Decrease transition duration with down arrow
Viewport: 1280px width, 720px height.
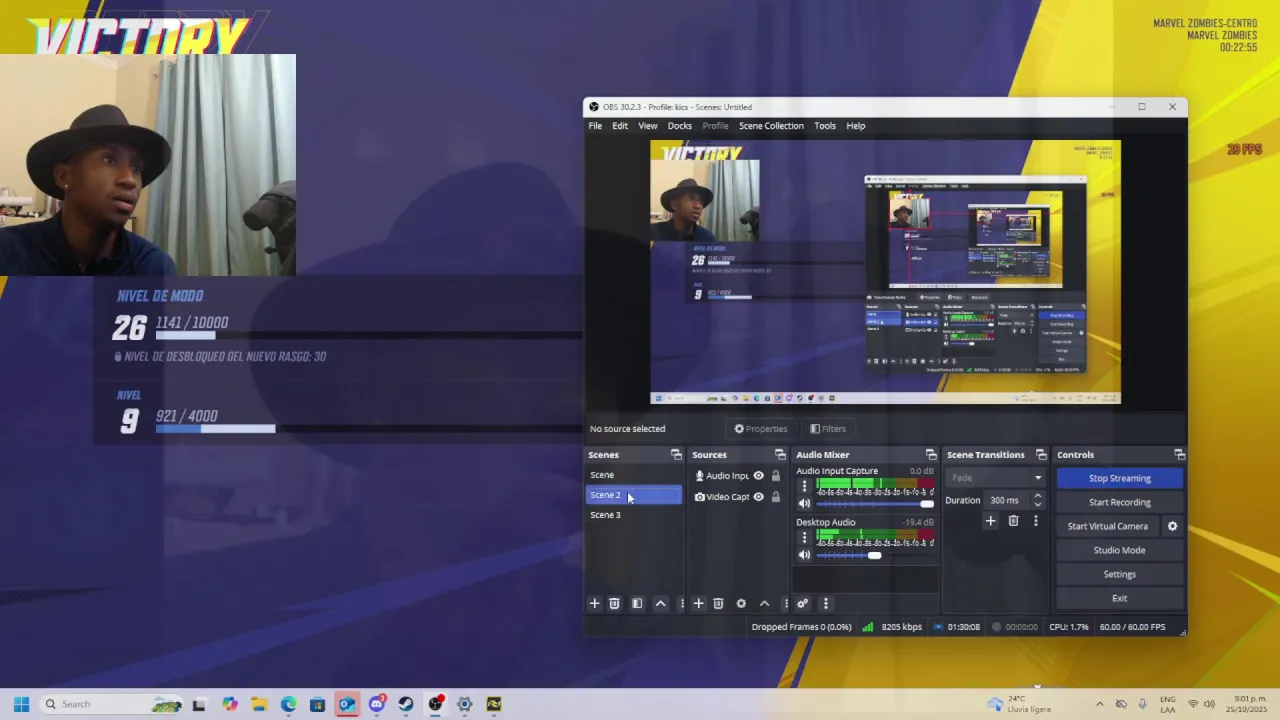point(1037,504)
